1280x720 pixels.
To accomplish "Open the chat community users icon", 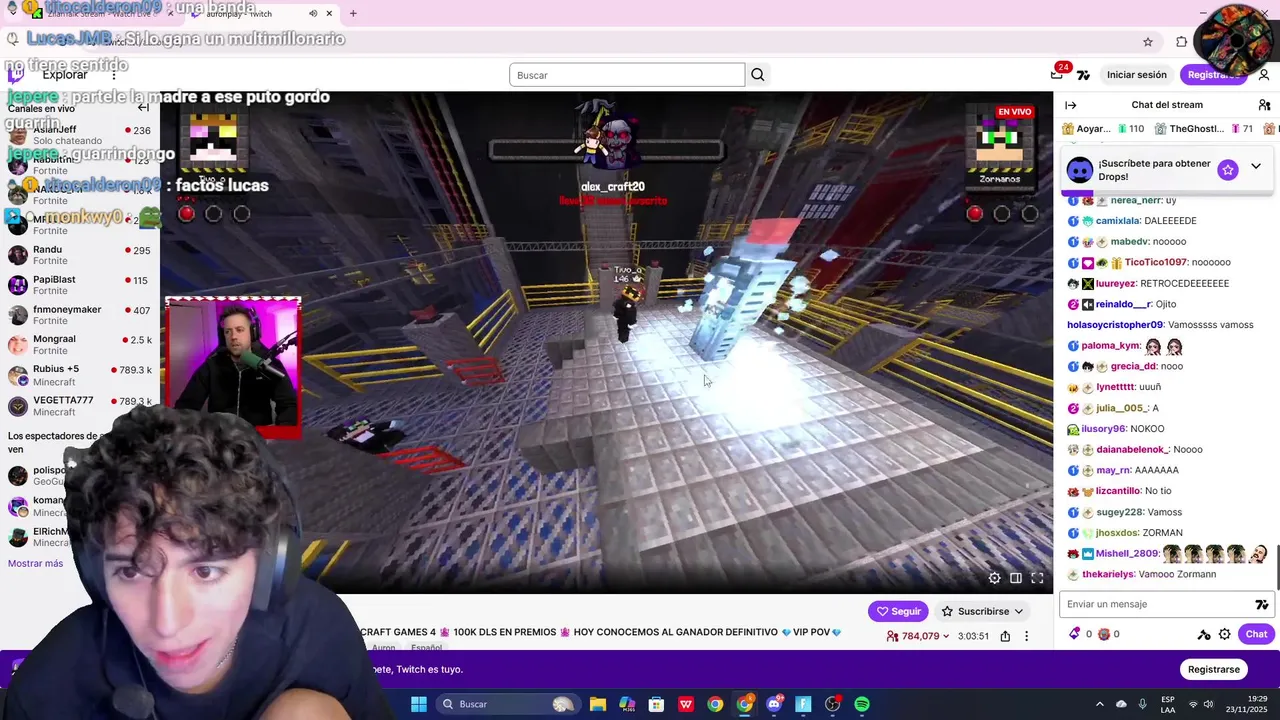I will point(1264,105).
